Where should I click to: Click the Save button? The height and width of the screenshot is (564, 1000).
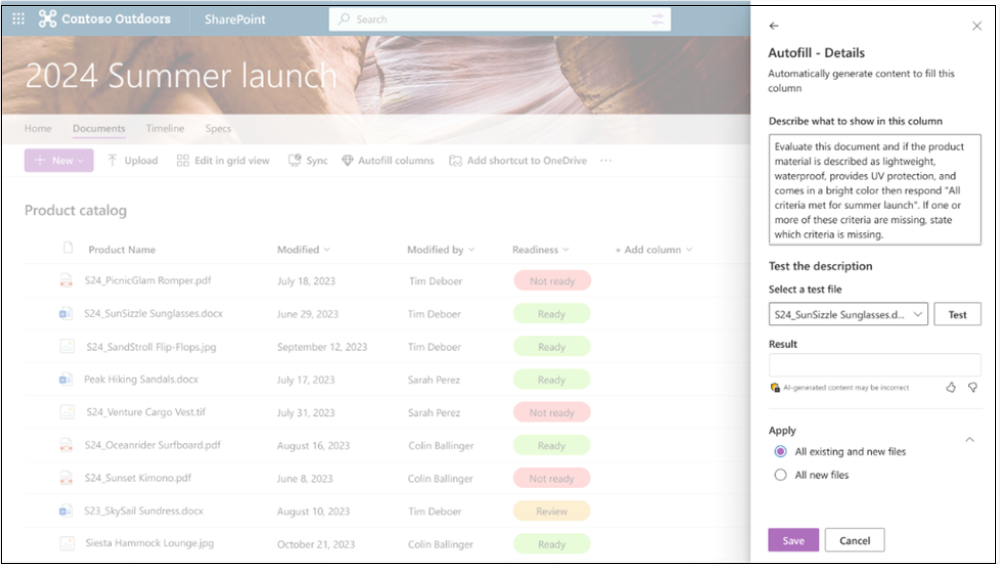pos(793,540)
